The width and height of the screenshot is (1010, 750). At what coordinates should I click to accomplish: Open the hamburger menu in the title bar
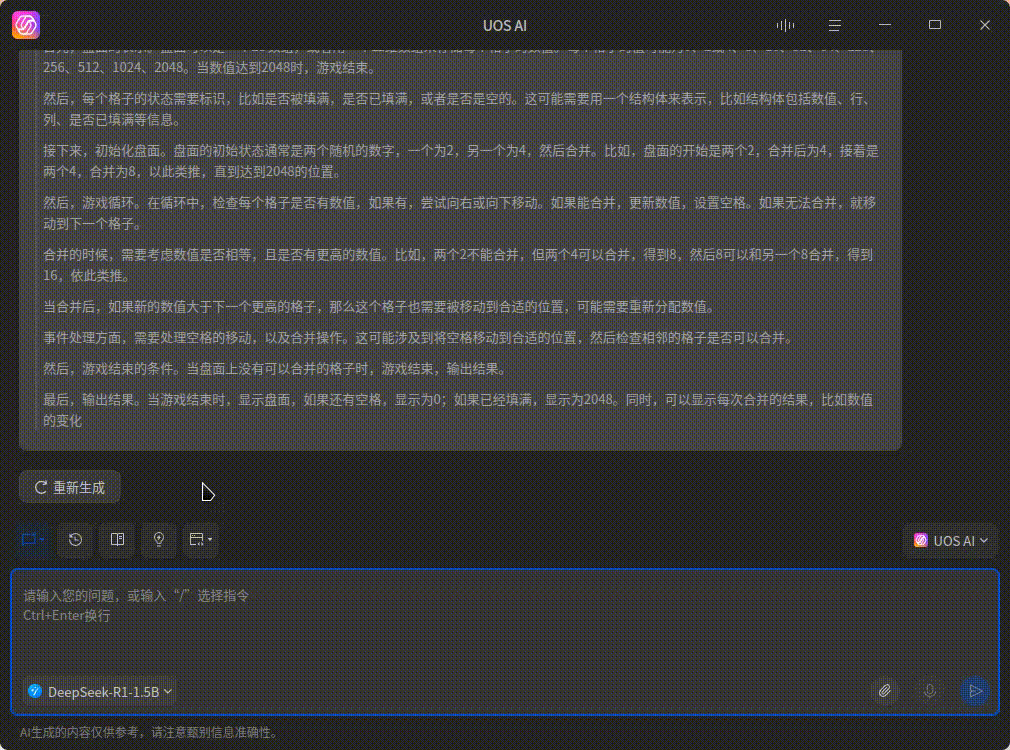(834, 25)
